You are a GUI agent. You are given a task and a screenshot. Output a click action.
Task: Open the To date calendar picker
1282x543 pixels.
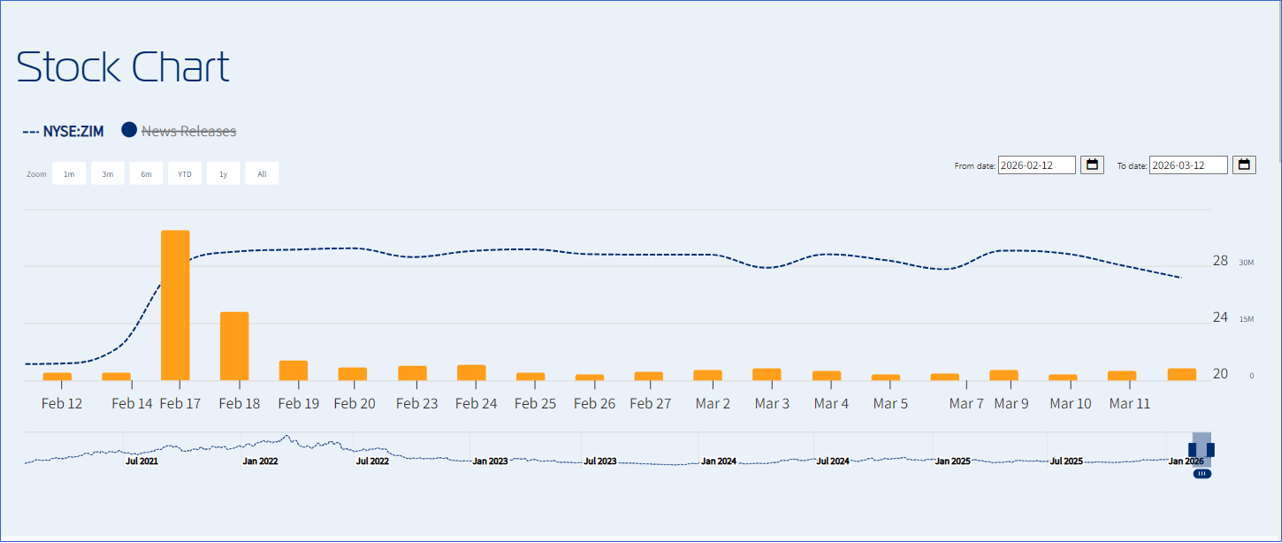(1244, 165)
